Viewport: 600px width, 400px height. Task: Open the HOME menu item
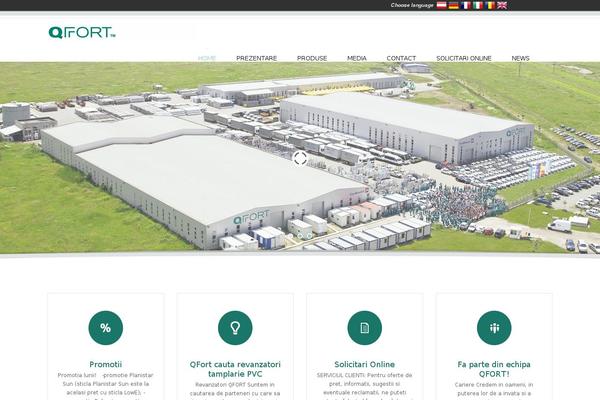coord(207,58)
